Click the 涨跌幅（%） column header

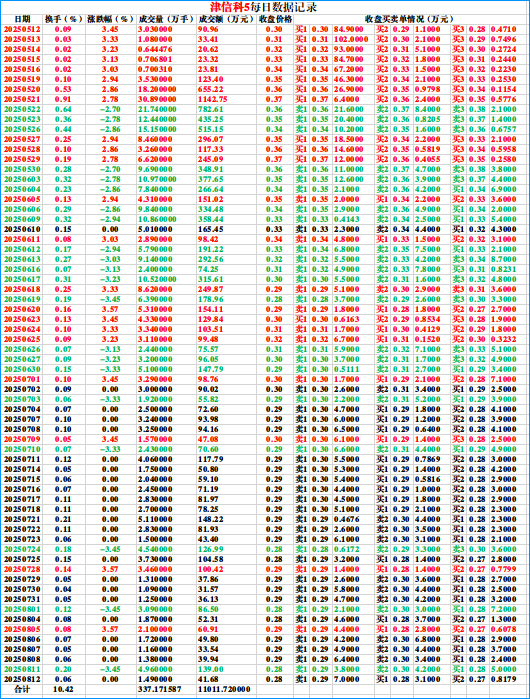pos(111,19)
